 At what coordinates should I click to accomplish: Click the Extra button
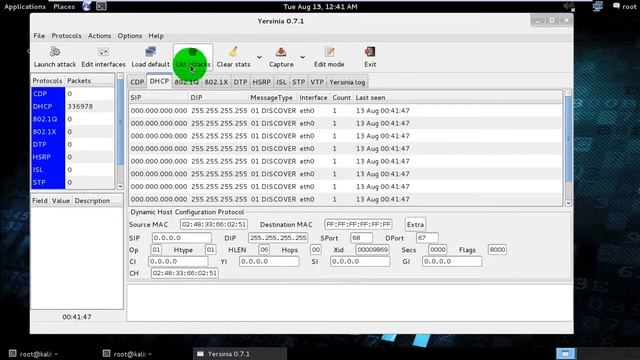click(415, 224)
